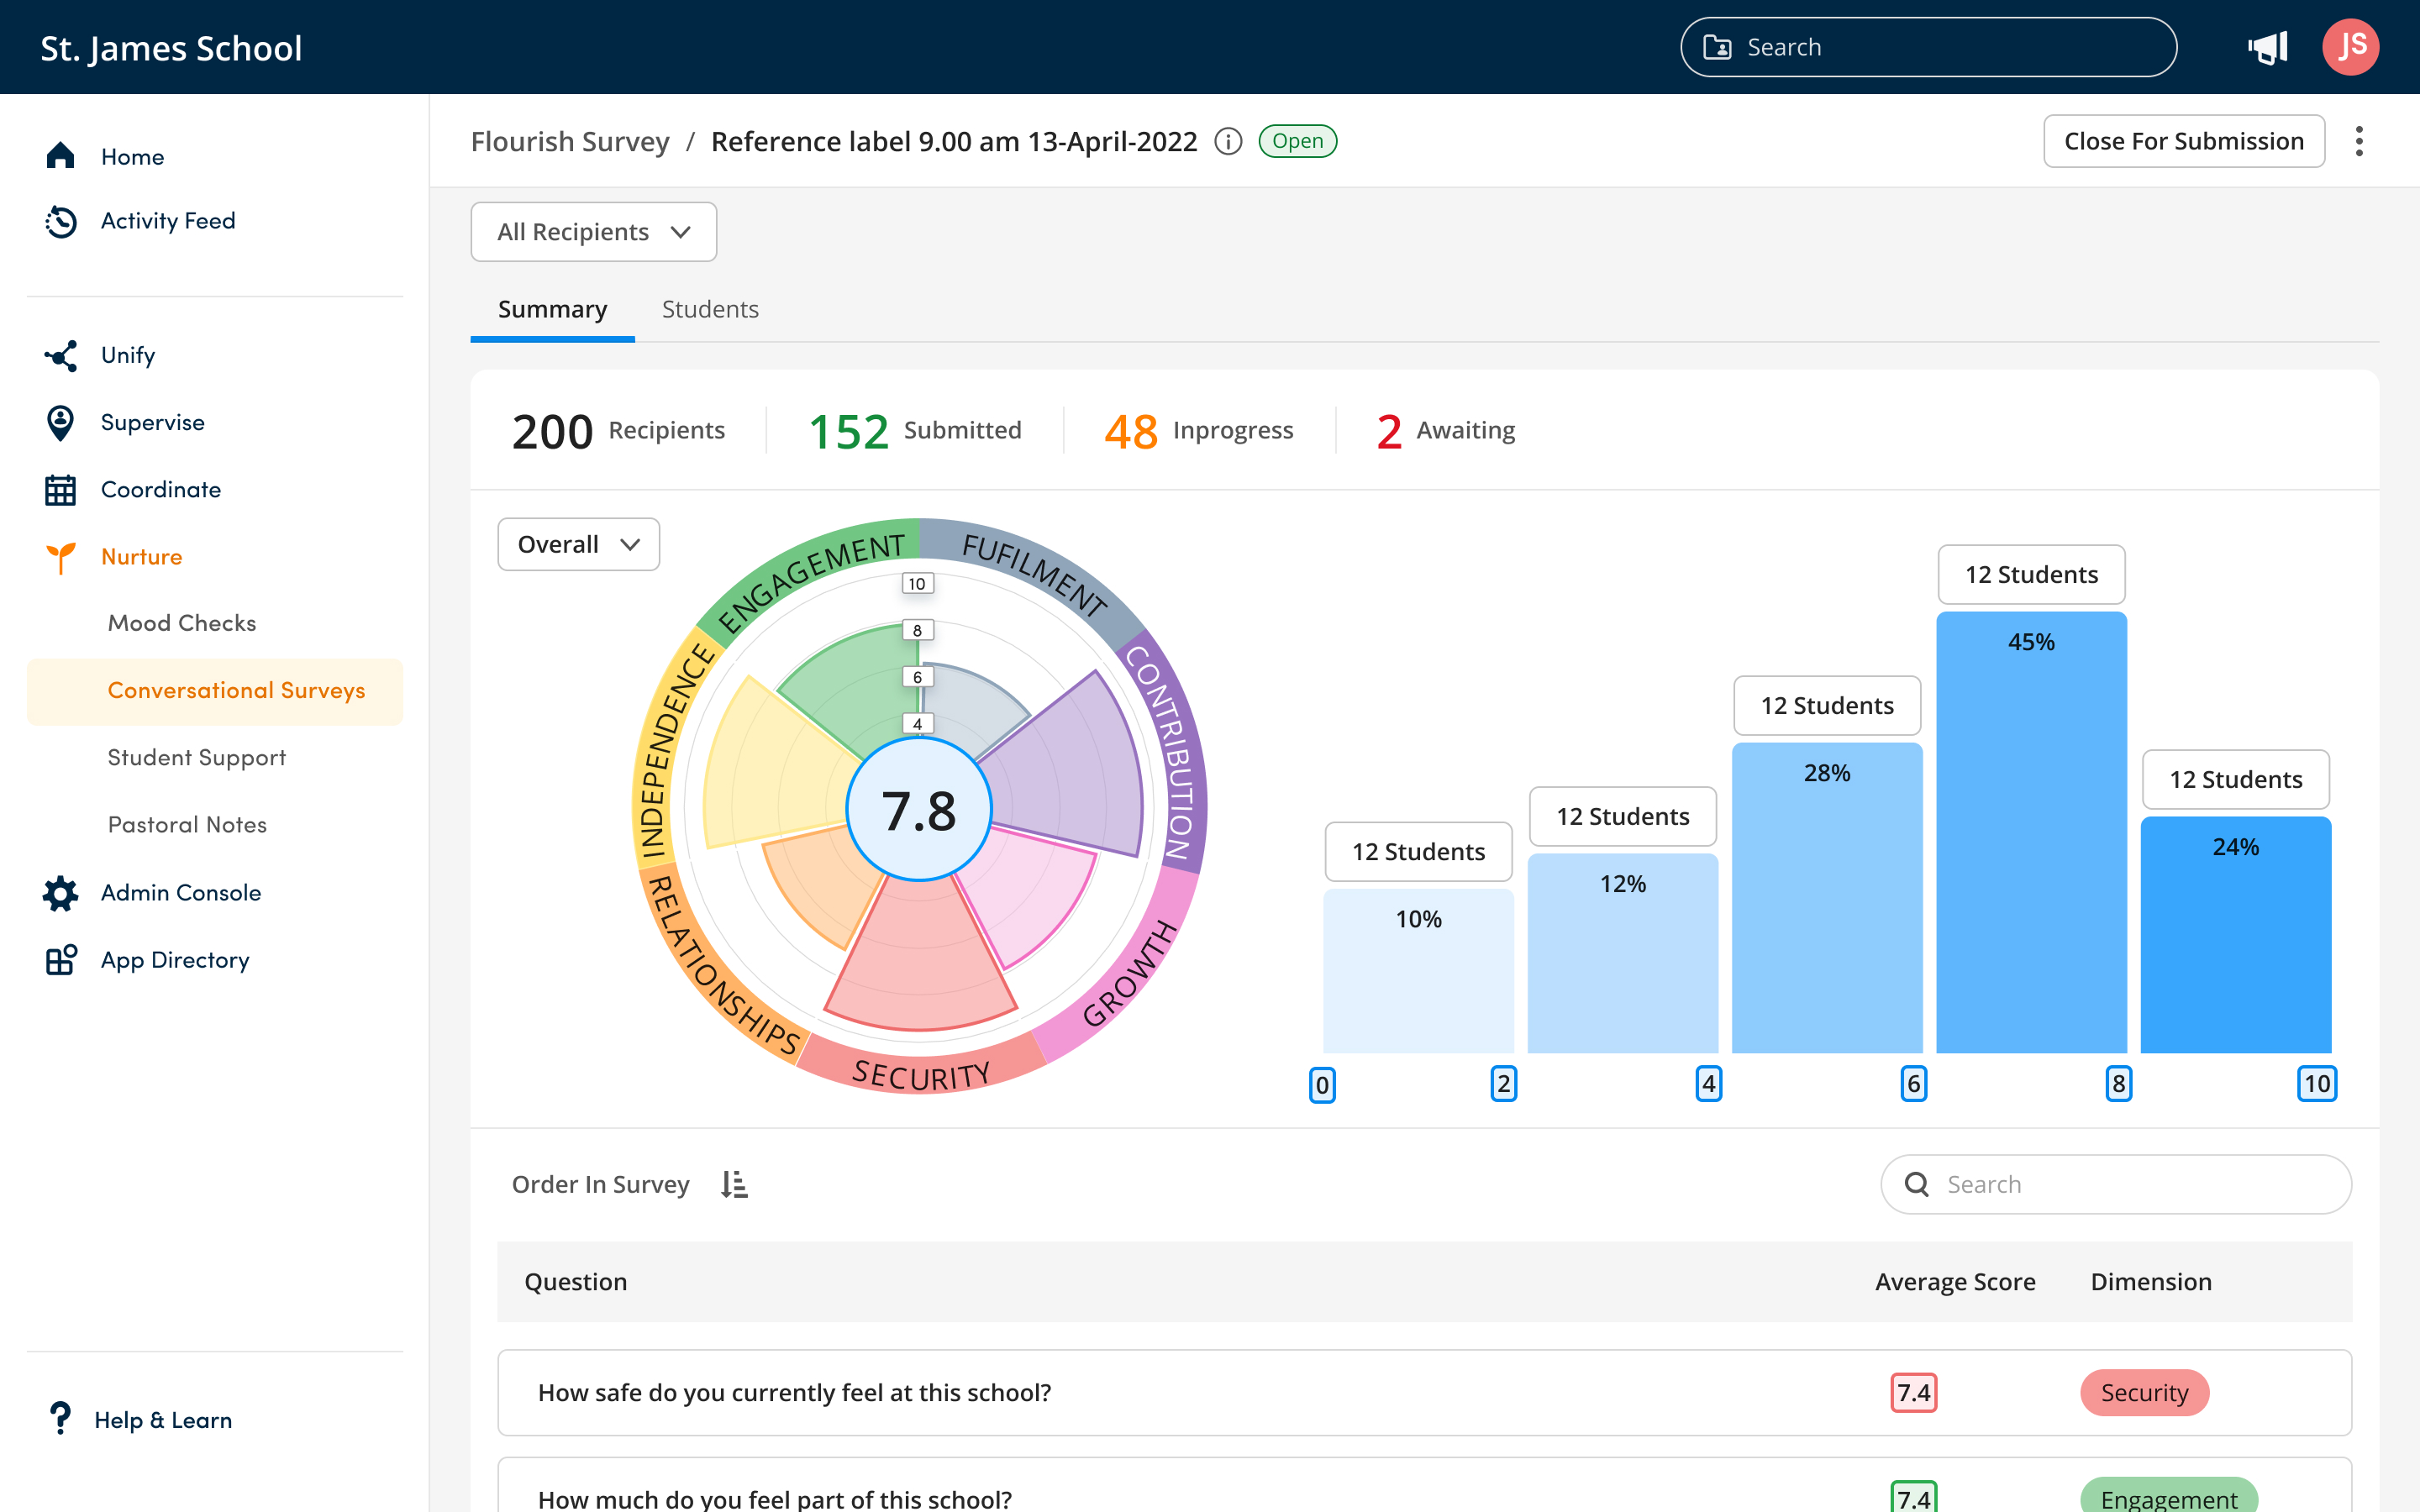Open Admin Console via the gear icon
Viewport: 2420px width, 1512px height.
[x=60, y=893]
